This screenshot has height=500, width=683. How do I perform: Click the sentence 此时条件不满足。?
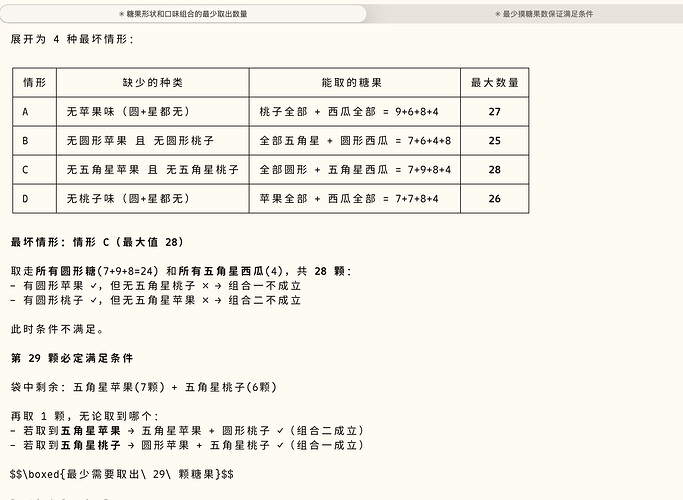(x=57, y=329)
